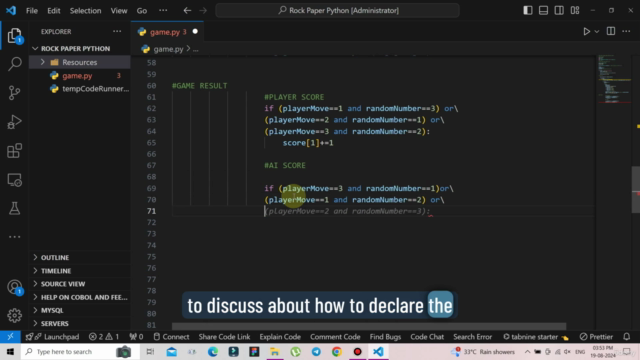Image resolution: width=640 pixels, height=360 pixels.
Task: Expand the OUTLINE section
Action: tap(80, 258)
